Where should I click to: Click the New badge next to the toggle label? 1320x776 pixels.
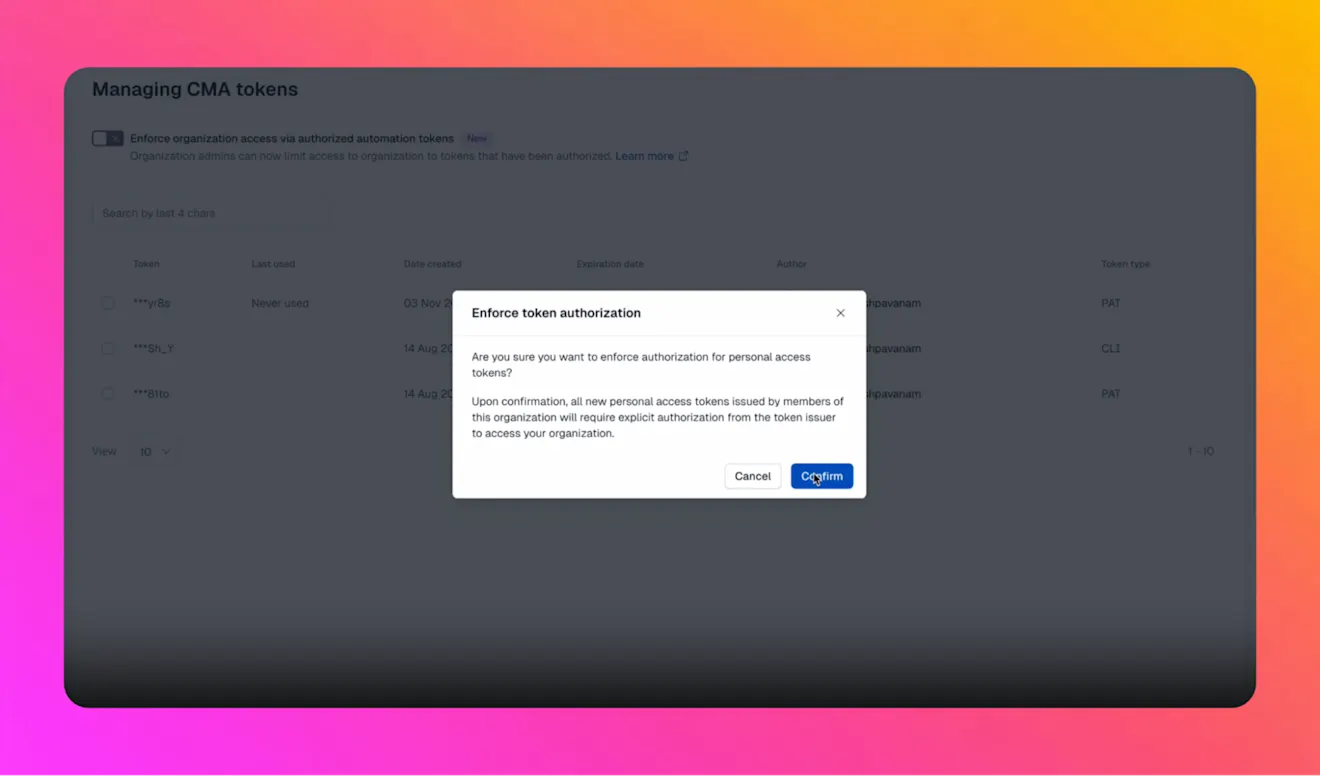point(477,139)
